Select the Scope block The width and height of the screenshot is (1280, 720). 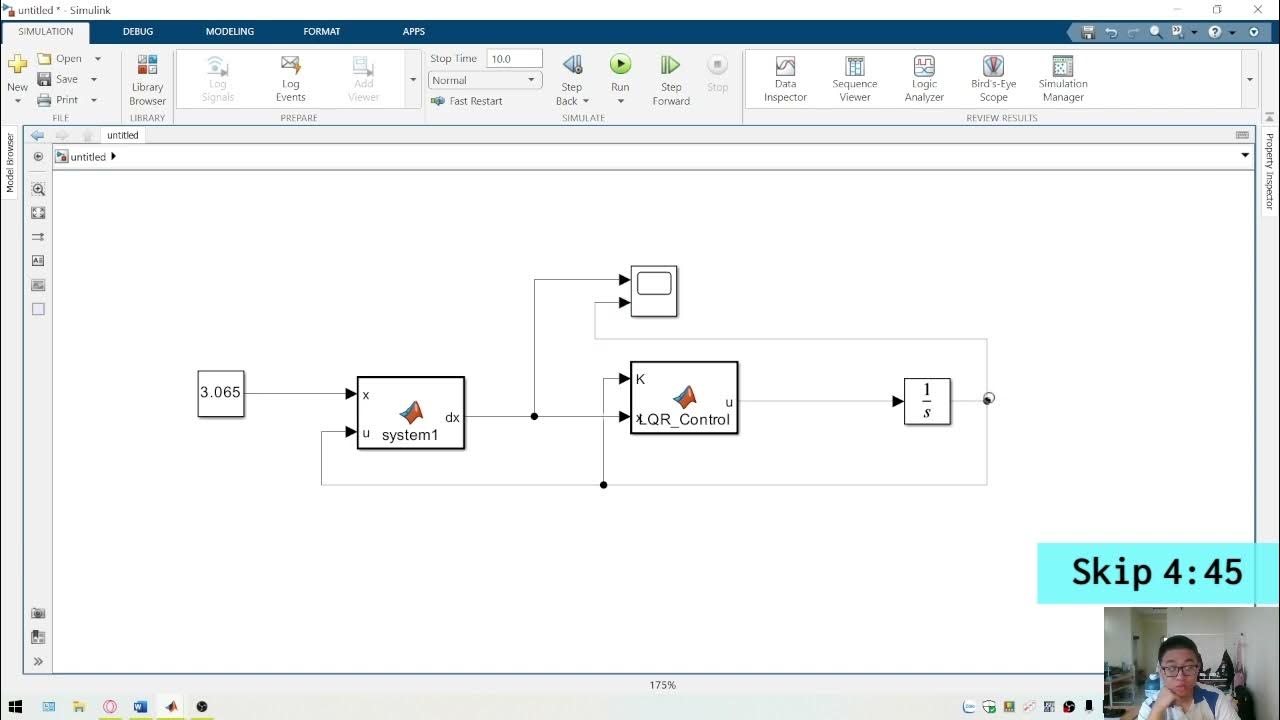[x=654, y=291]
